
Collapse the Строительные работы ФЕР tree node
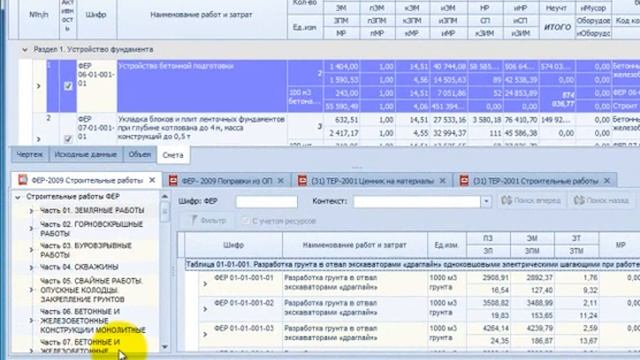pos(18,197)
